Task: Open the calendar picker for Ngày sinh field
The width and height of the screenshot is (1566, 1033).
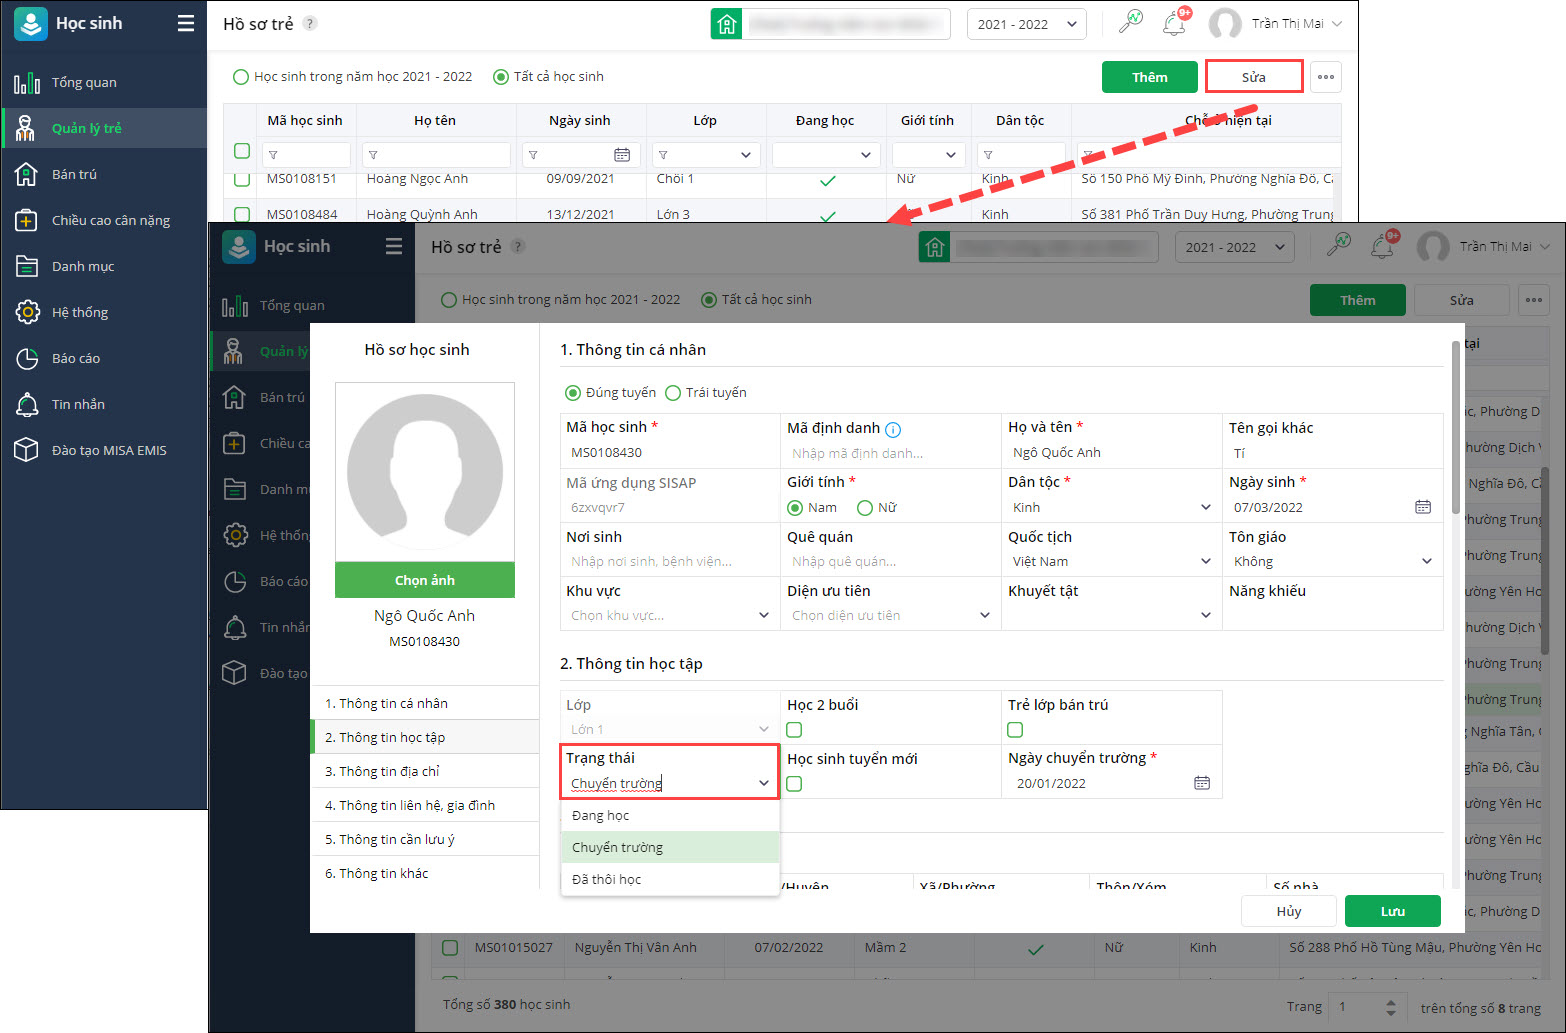Action: 1423,507
